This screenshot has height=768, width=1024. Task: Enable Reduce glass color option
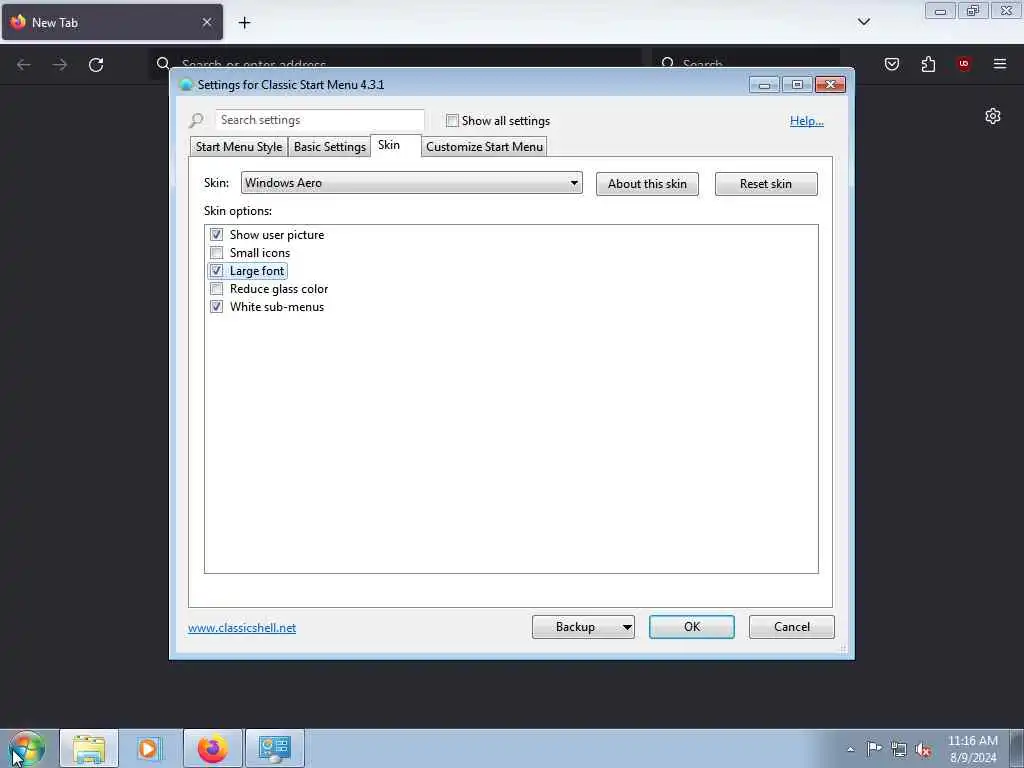coord(216,289)
